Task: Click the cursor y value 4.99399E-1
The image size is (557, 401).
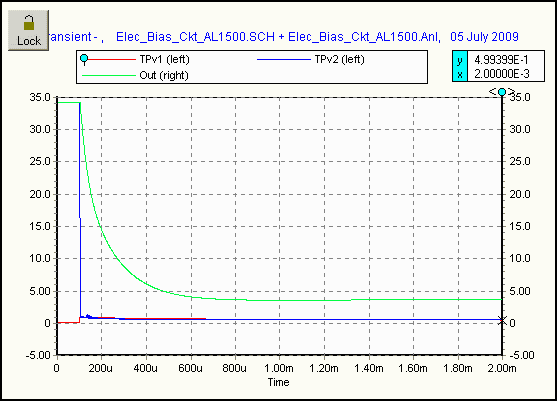Action: point(501,60)
